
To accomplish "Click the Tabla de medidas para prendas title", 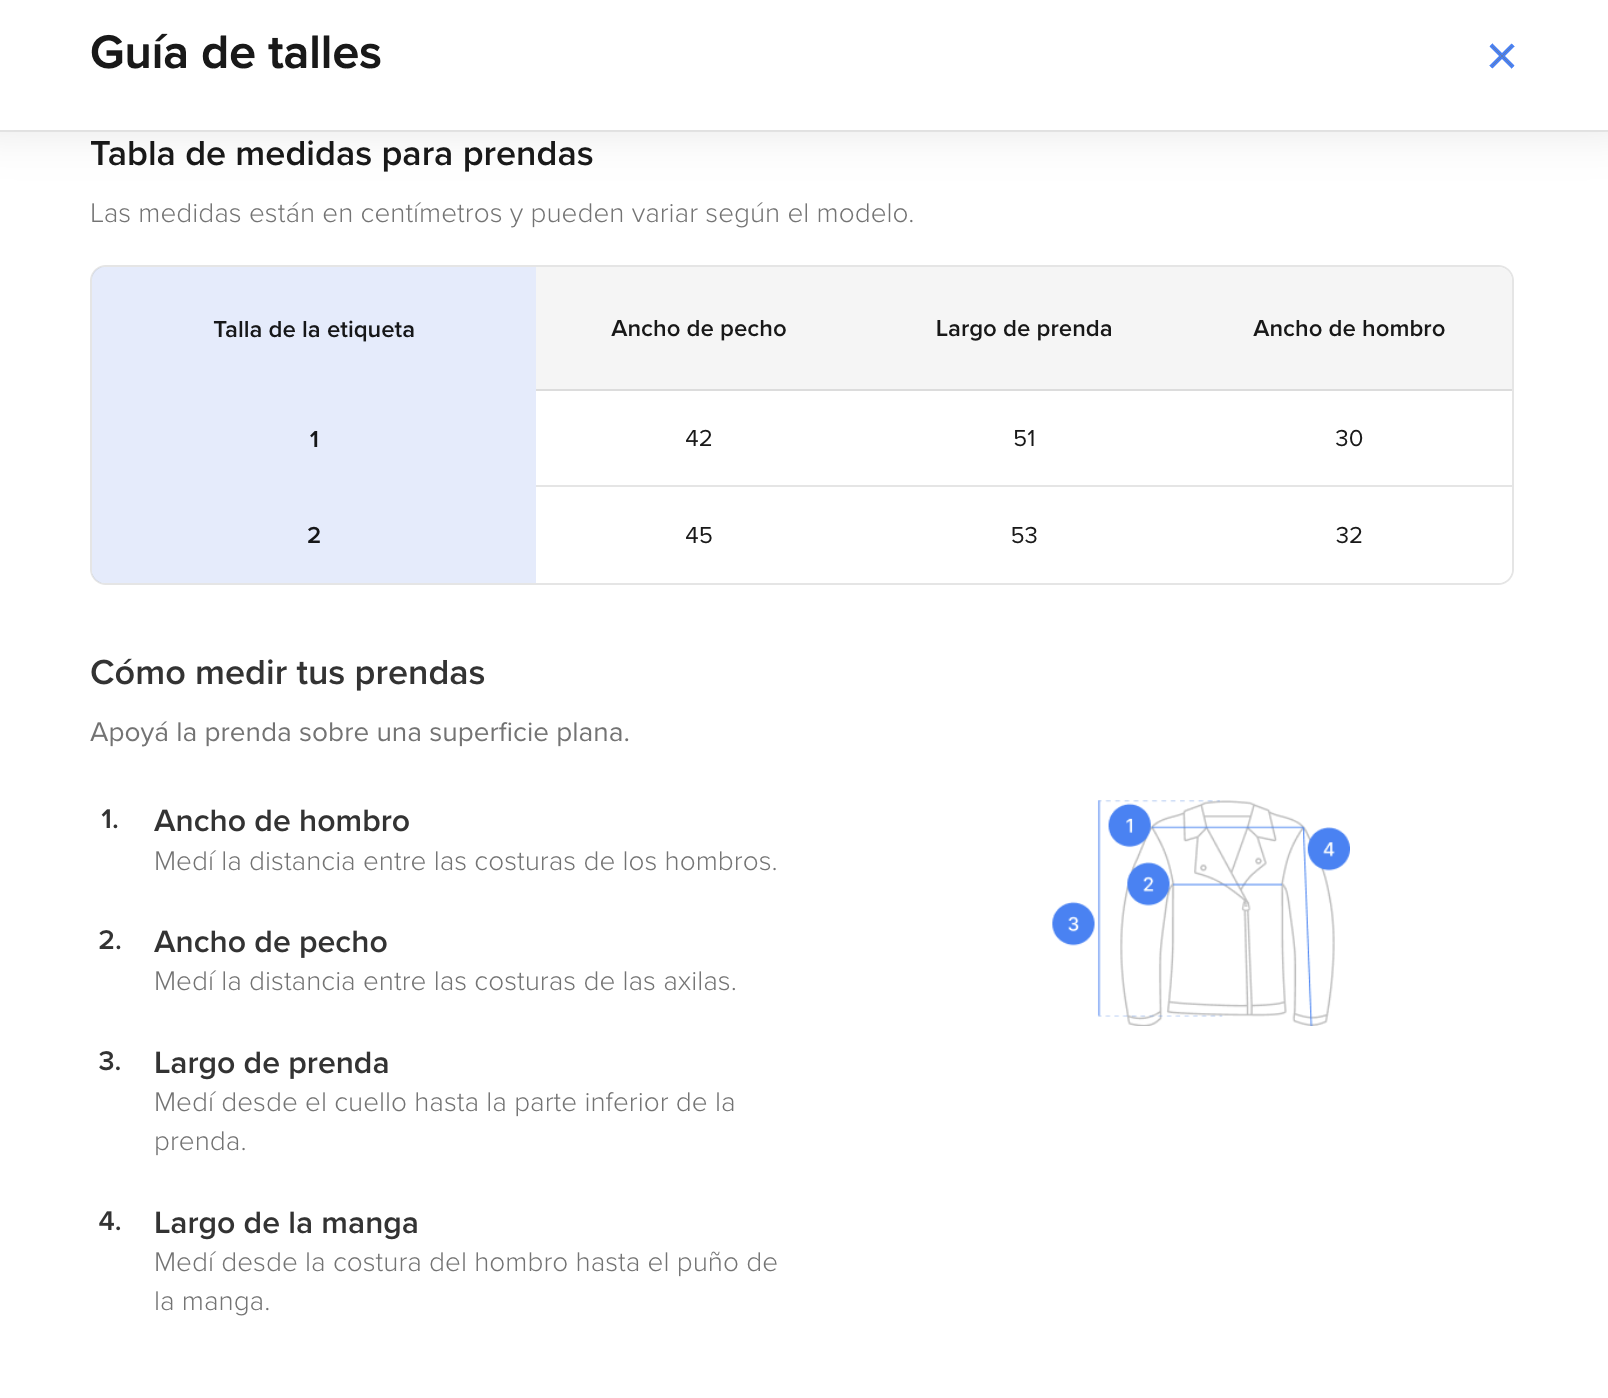I will click(x=341, y=154).
